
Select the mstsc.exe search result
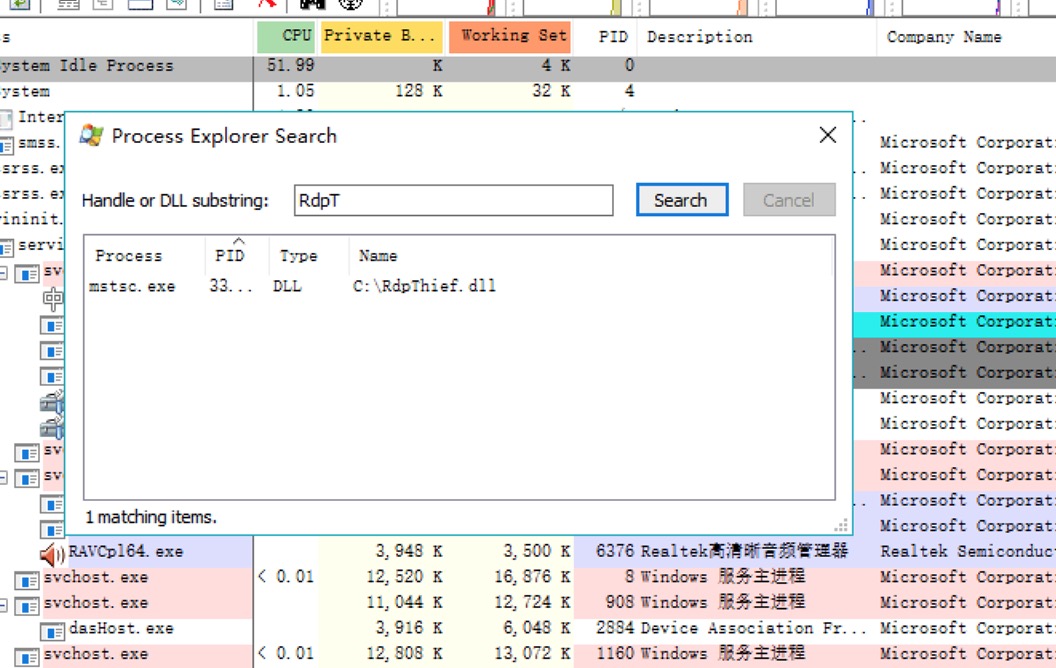[132, 286]
